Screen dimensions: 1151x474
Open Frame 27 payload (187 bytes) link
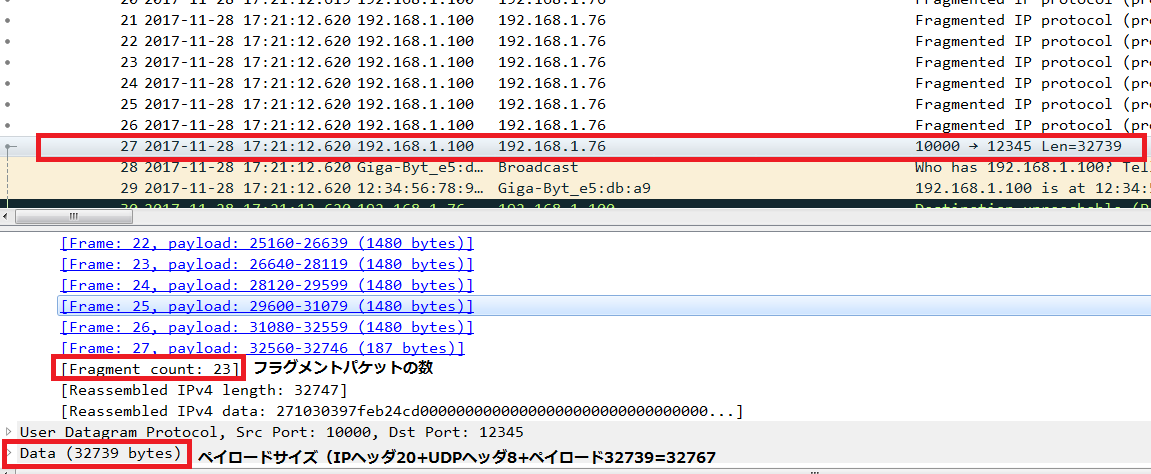pos(262,348)
